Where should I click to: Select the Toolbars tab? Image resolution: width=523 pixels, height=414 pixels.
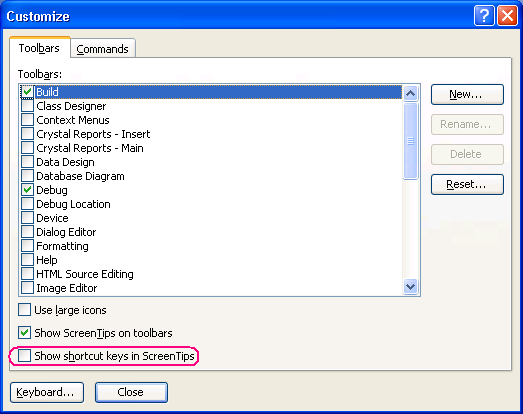pos(39,48)
